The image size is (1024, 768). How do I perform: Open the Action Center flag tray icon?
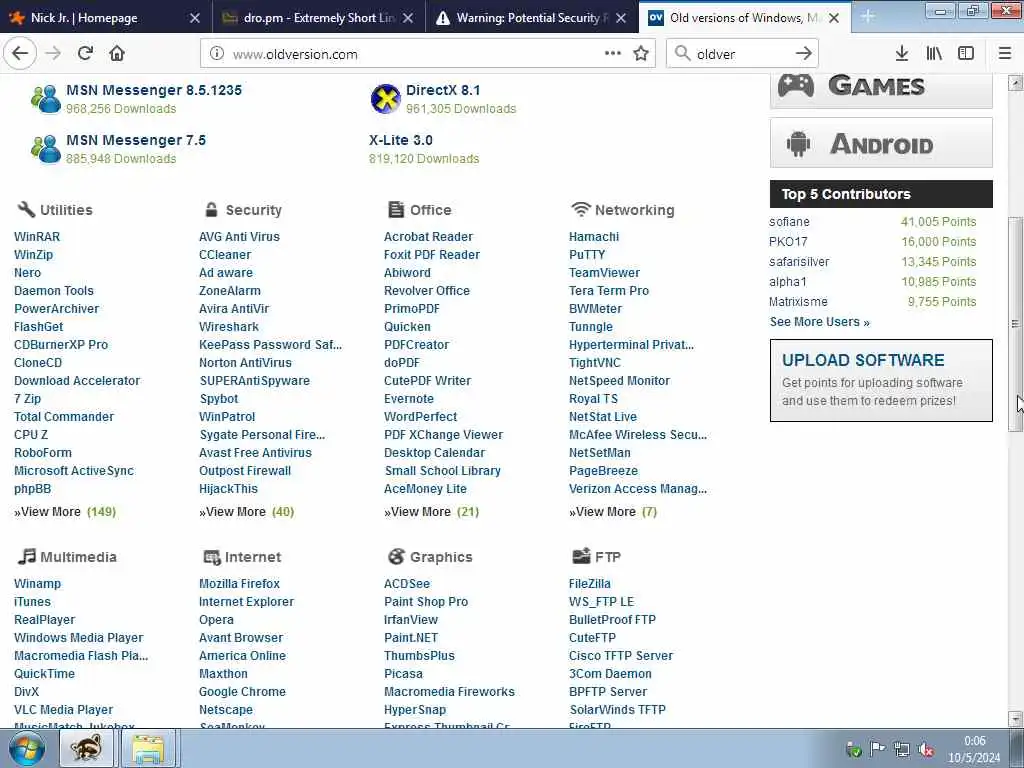(x=878, y=749)
